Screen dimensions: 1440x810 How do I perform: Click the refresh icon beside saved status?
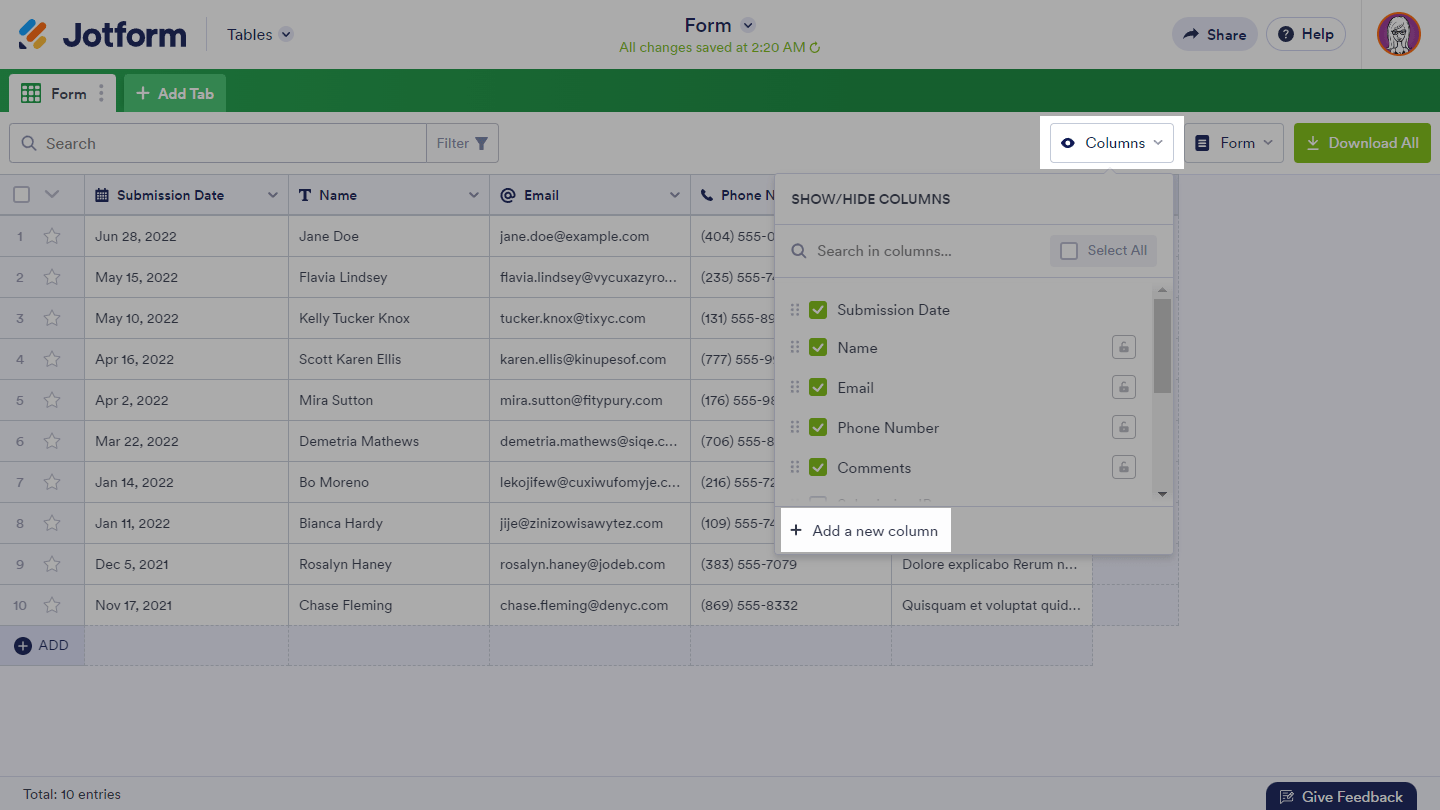click(815, 48)
